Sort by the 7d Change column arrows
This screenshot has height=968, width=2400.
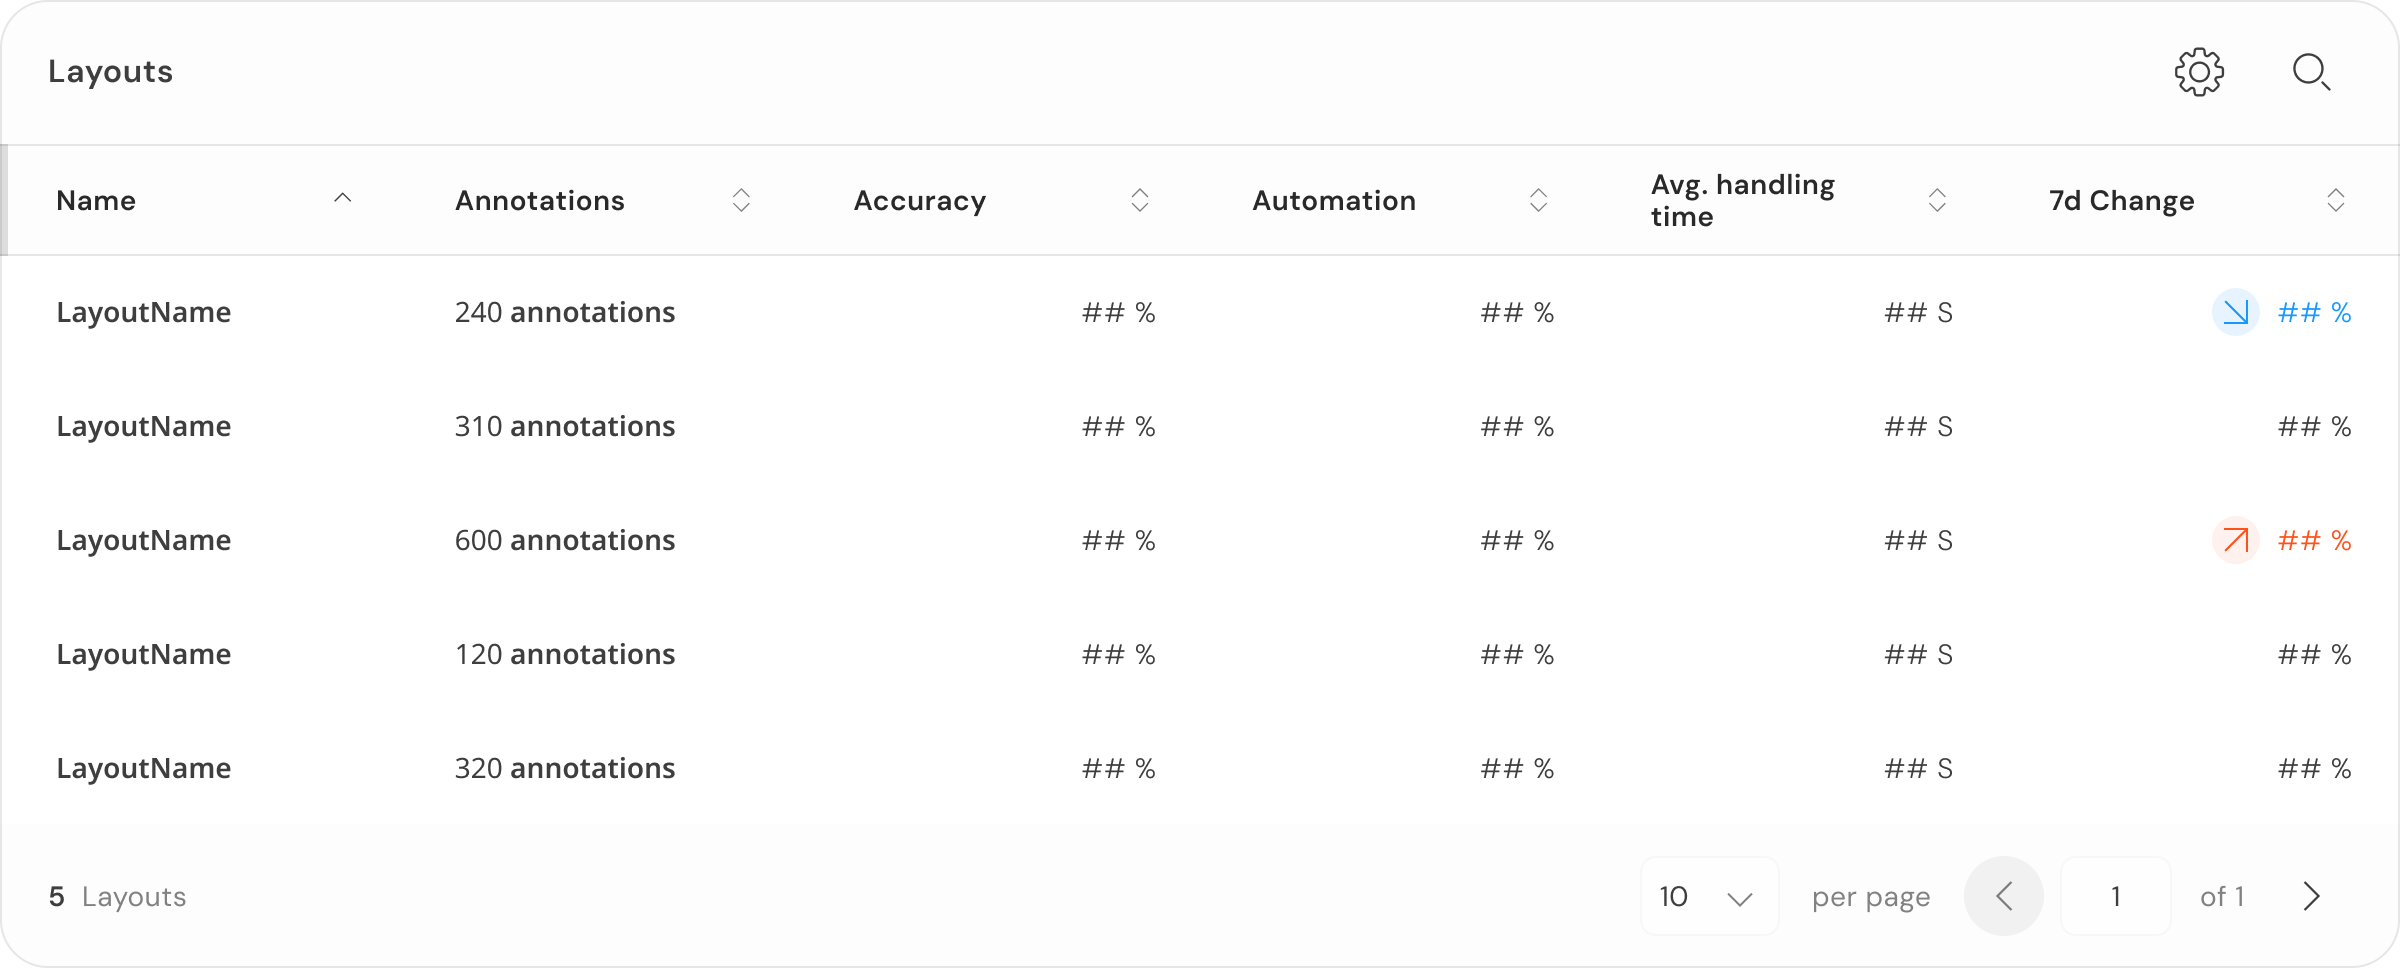tap(2335, 200)
